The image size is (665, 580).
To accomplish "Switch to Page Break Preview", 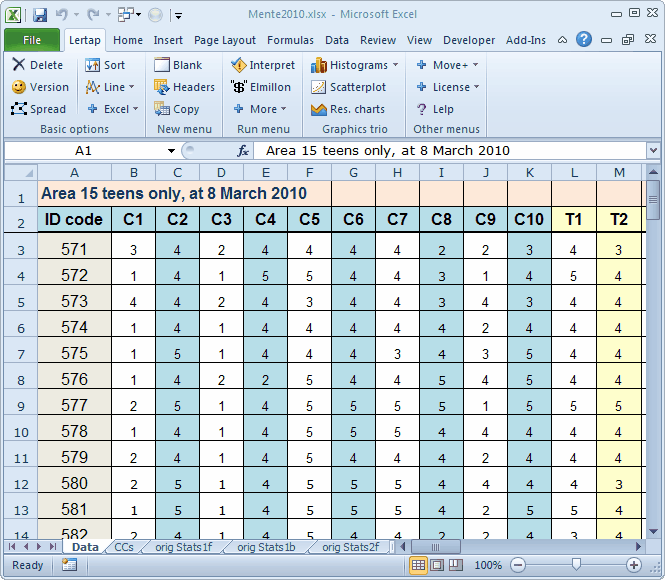I will 455,565.
